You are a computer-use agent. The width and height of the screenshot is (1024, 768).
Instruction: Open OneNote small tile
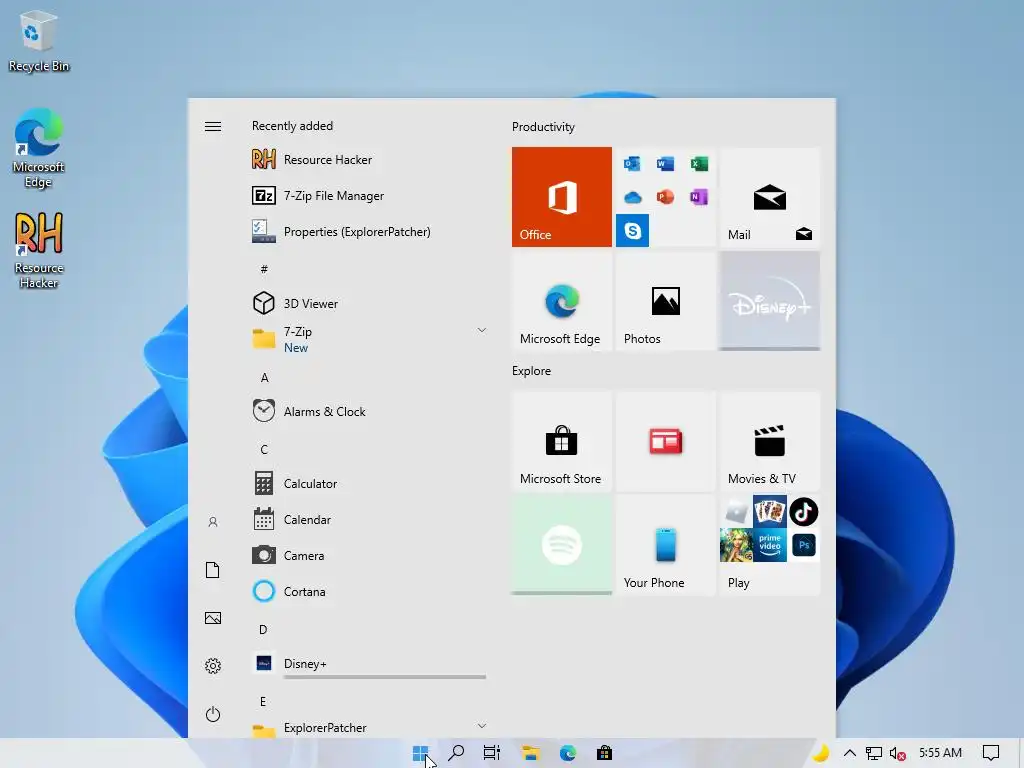(699, 197)
